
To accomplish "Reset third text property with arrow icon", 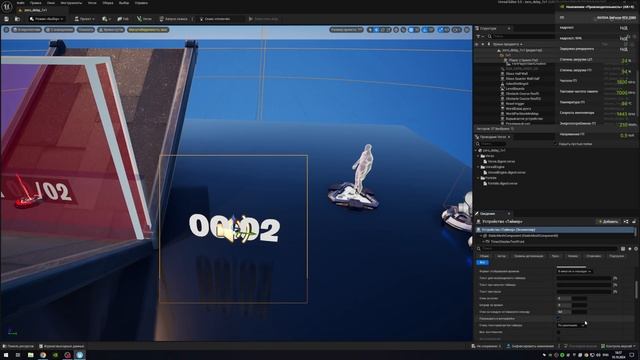I will [615, 291].
